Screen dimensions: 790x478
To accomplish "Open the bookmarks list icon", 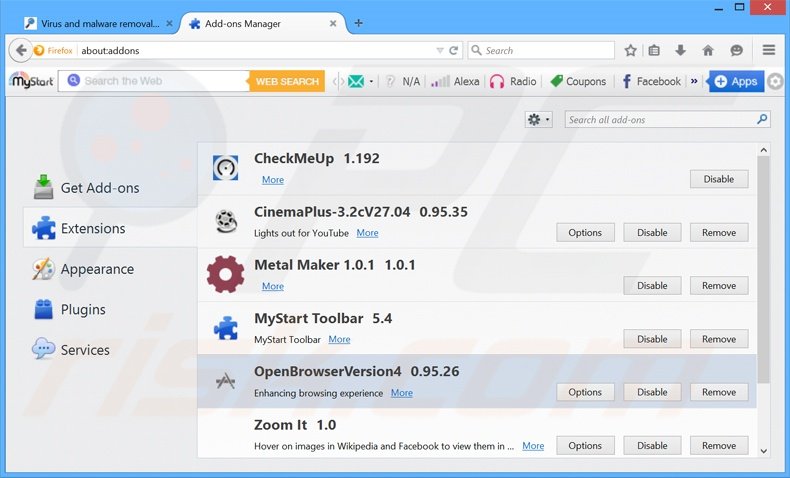I will pyautogui.click(x=654, y=50).
